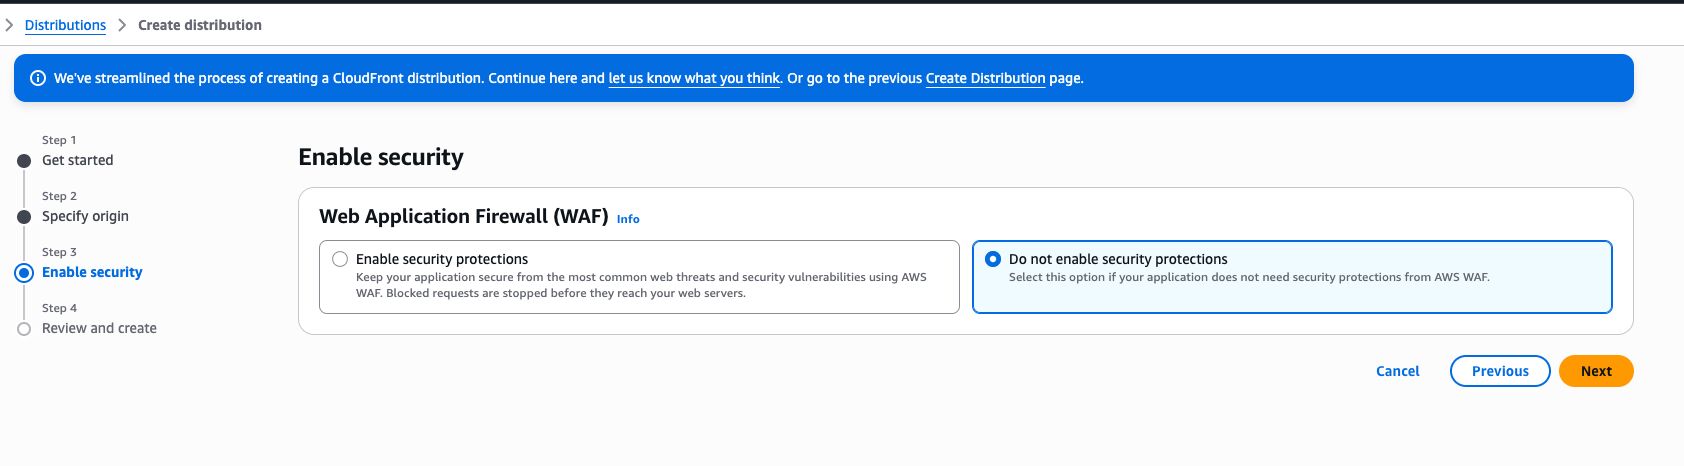Screen dimensions: 1684x466
Task: Click the chevron left of the Distributions breadcrumb
Action: pos(9,25)
